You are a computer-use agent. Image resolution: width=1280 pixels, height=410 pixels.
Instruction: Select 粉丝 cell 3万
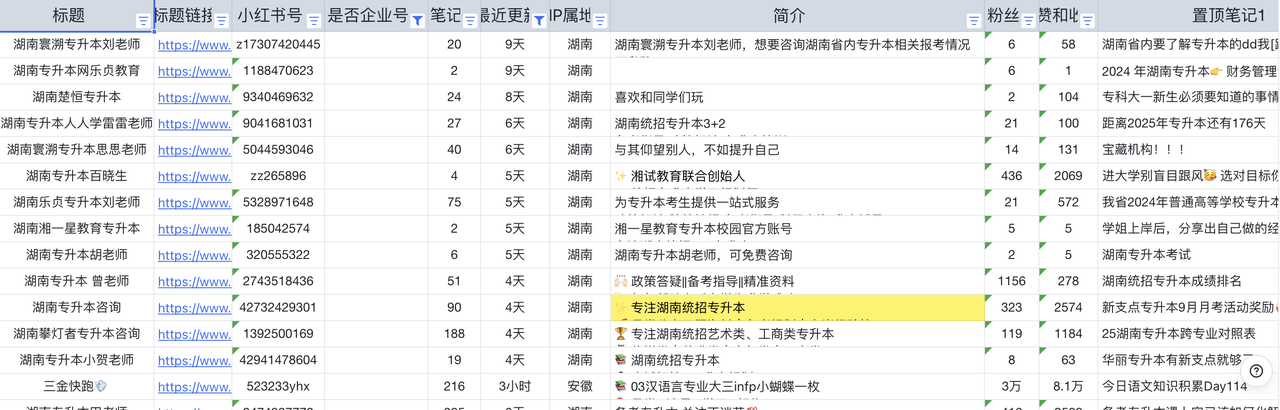pos(1012,386)
